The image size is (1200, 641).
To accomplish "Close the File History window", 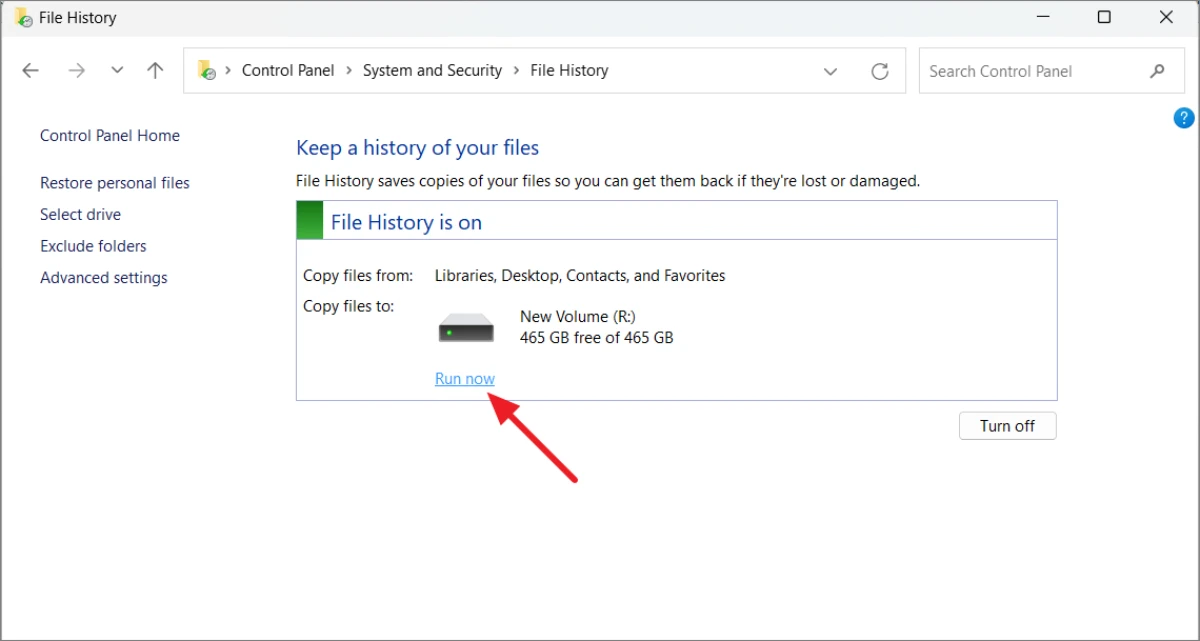I will click(1166, 17).
